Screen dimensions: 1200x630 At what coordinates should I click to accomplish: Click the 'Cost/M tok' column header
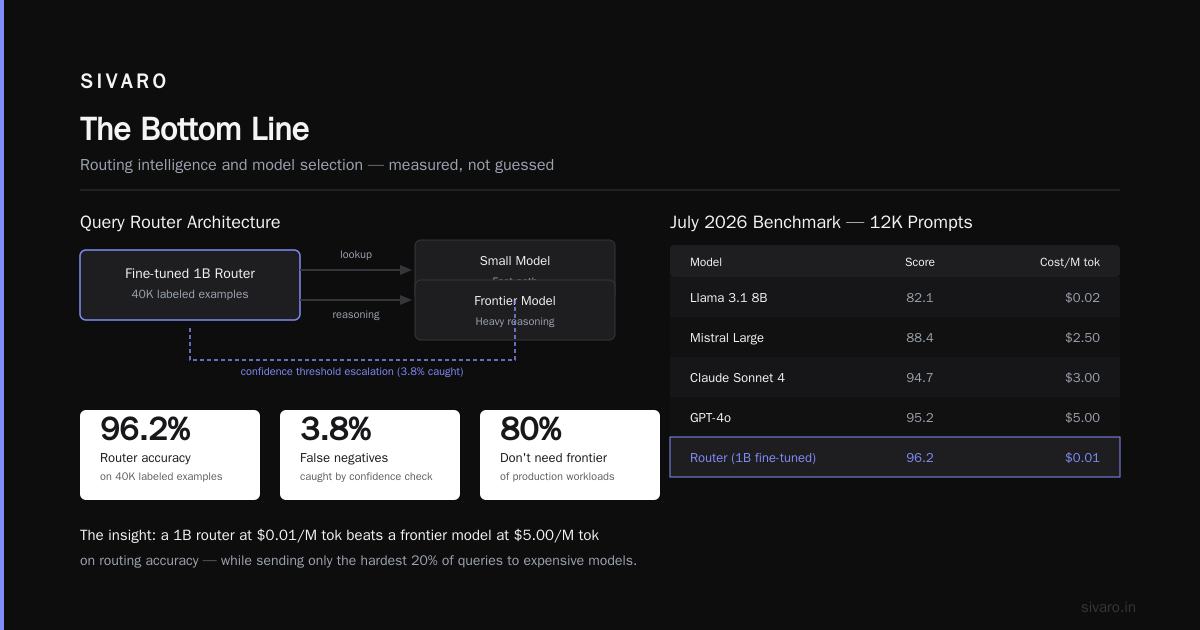point(1070,262)
